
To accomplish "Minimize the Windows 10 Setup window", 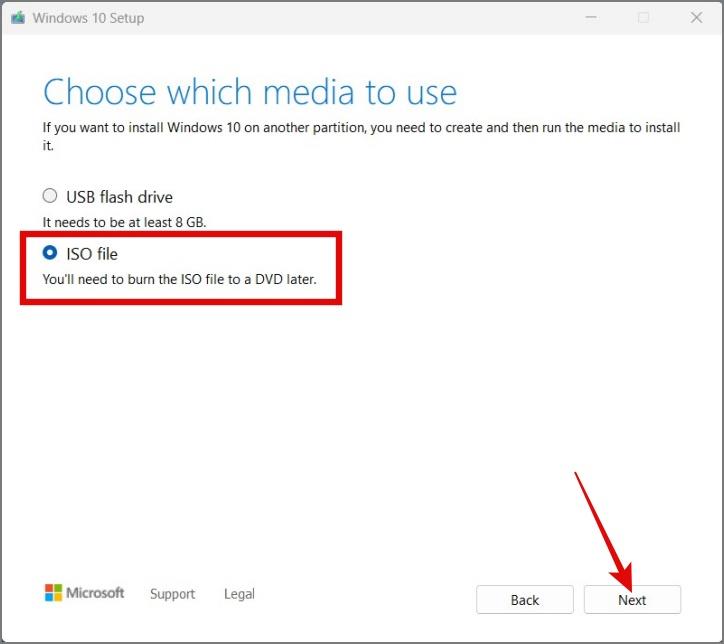I will (591, 18).
